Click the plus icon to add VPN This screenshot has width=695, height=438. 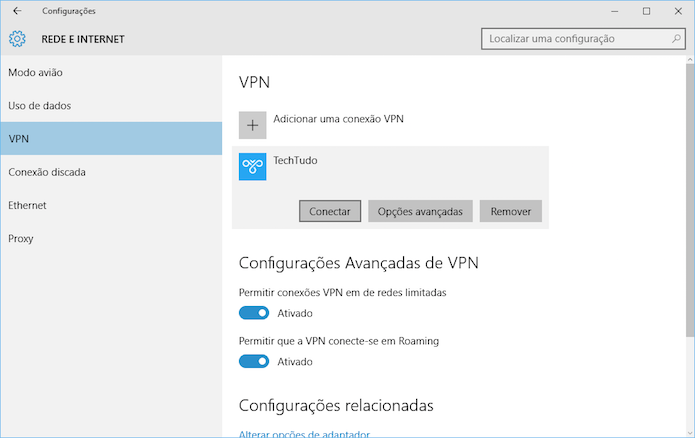tap(252, 125)
